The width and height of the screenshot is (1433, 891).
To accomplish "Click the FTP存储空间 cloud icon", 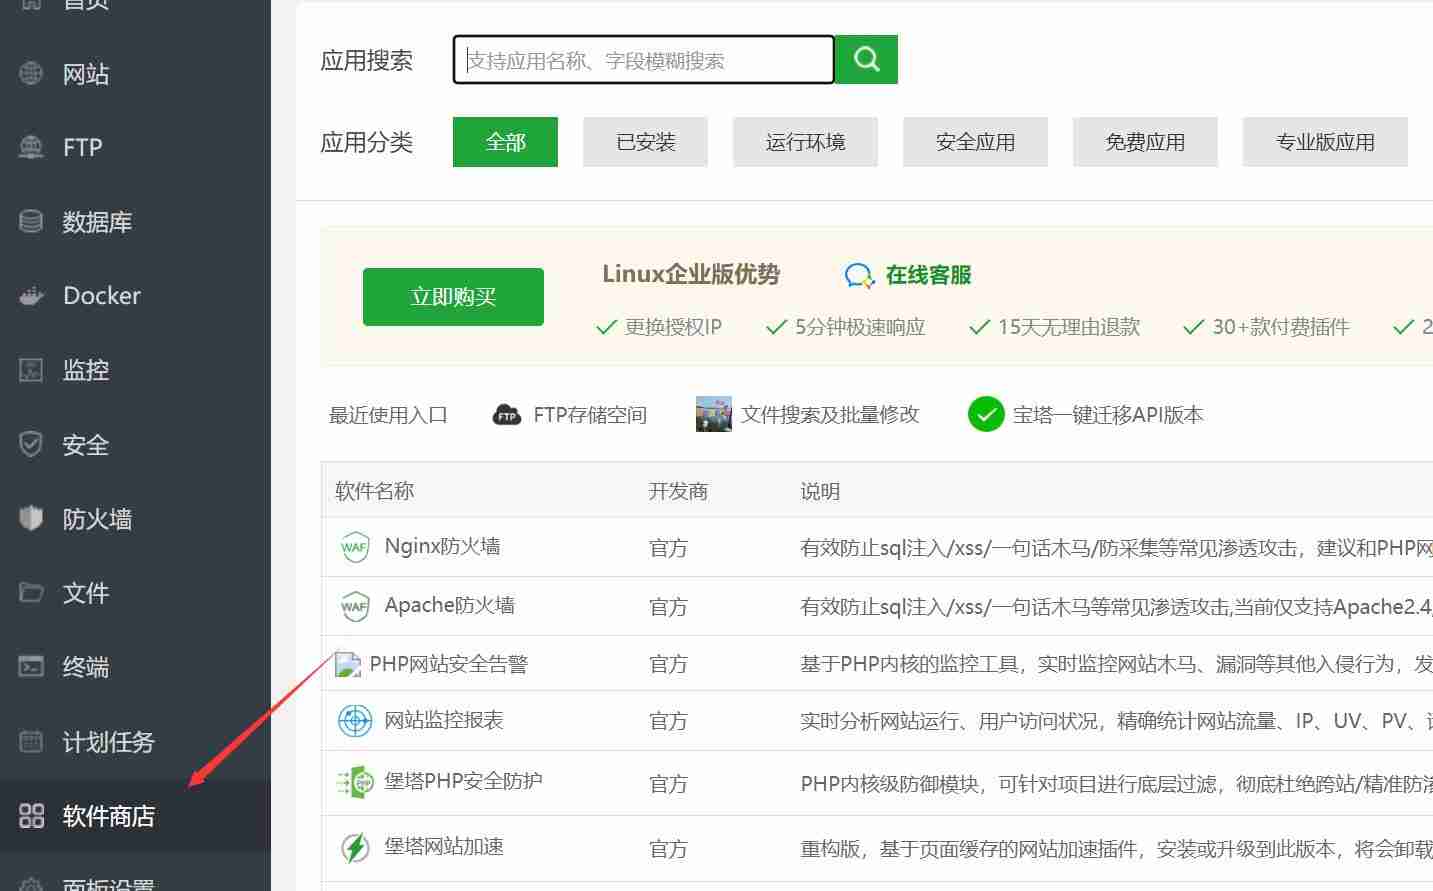I will click(x=507, y=413).
